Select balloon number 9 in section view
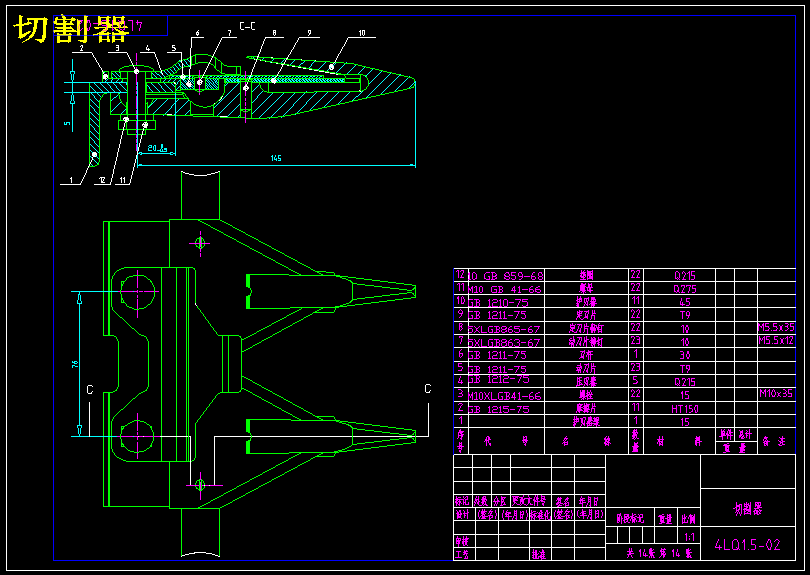Viewport: 810px width, 575px height. pos(309,33)
